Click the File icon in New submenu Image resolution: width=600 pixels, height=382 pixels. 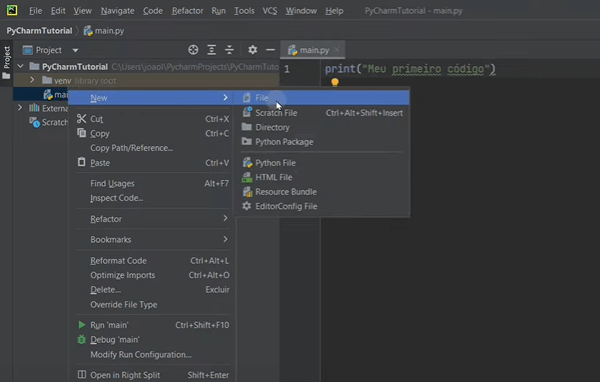[247, 98]
